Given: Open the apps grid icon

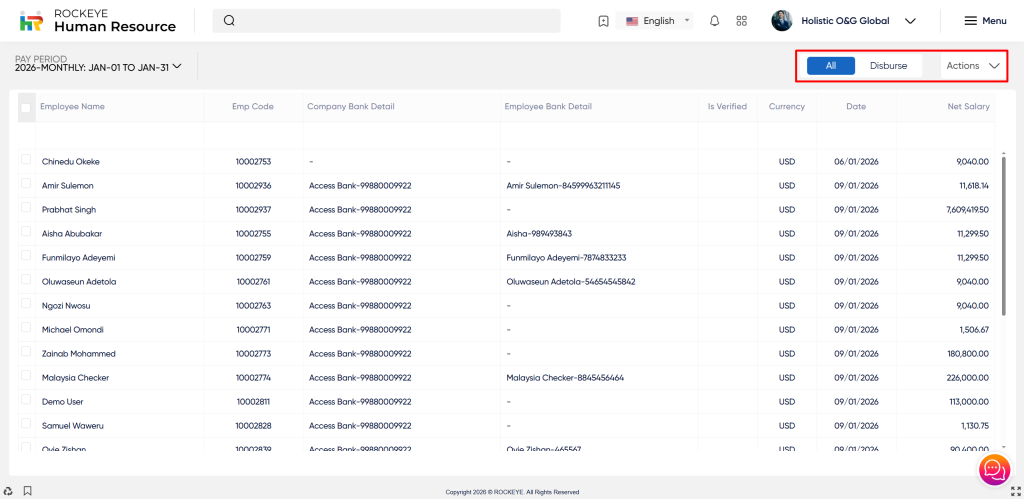Looking at the screenshot, I should tap(741, 21).
